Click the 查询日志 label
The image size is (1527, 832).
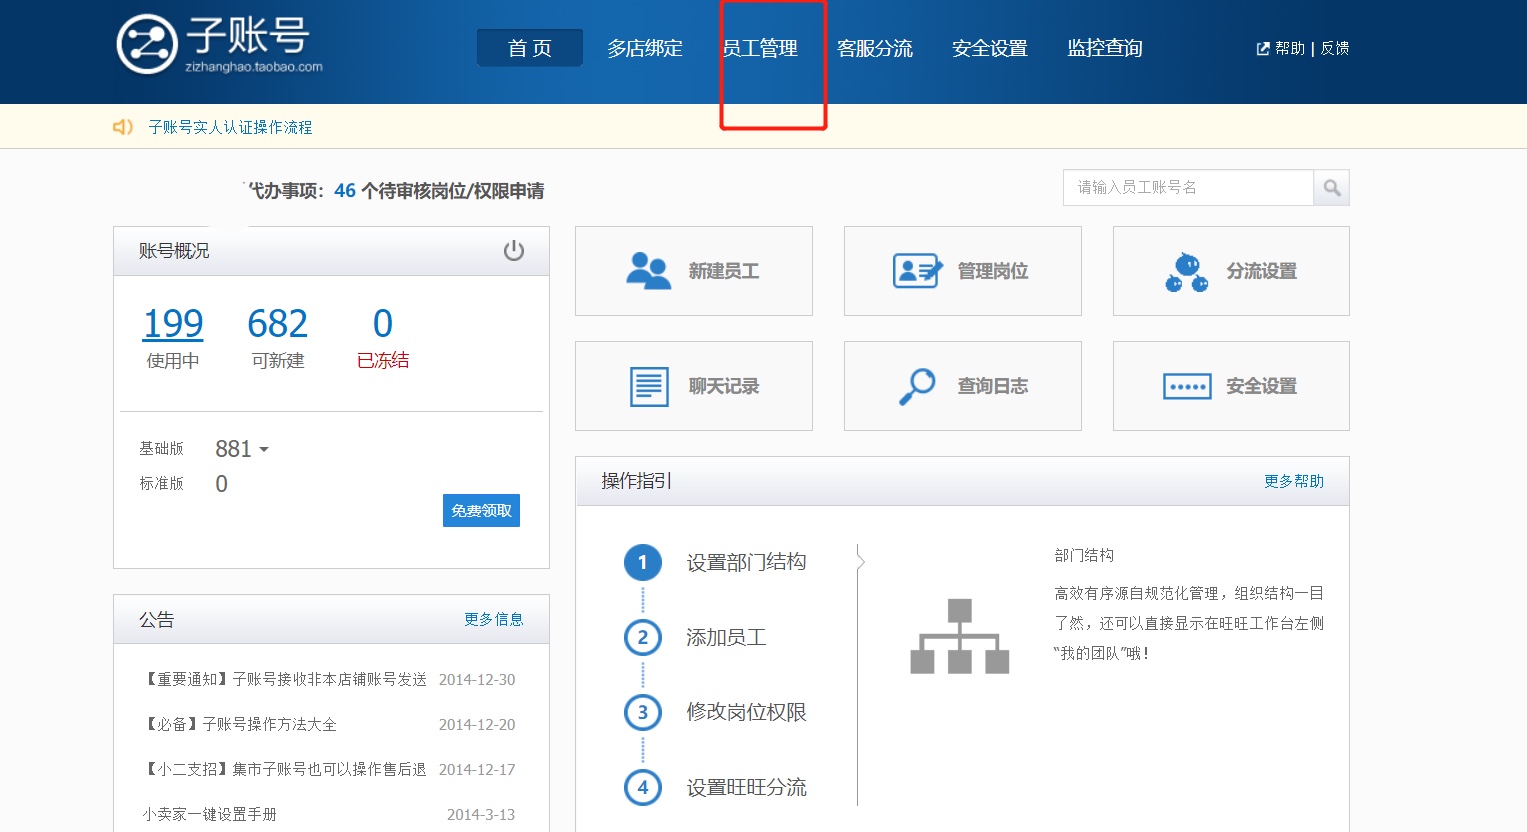[x=993, y=386]
